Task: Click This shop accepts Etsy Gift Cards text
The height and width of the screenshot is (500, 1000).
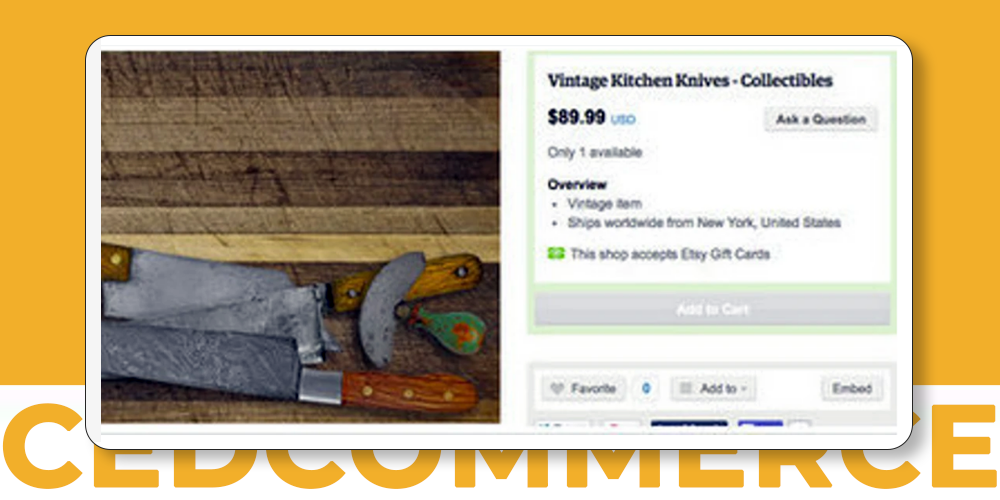Action: [670, 254]
